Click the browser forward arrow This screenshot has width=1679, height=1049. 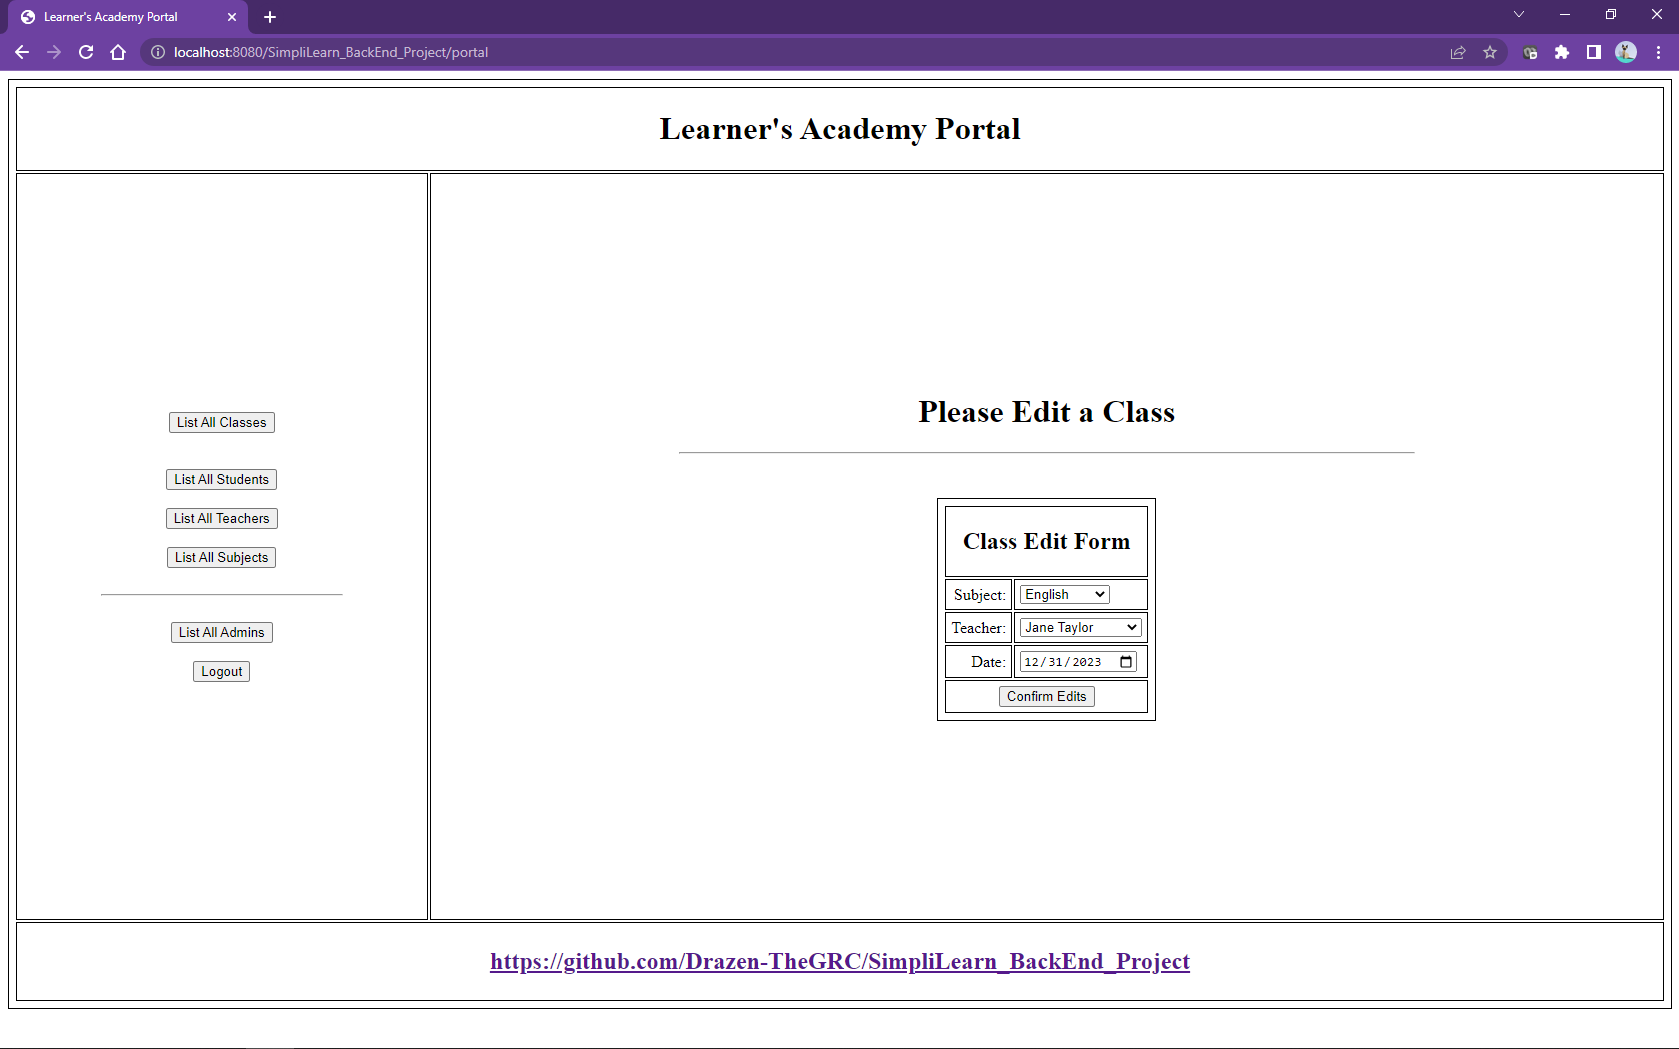click(54, 52)
